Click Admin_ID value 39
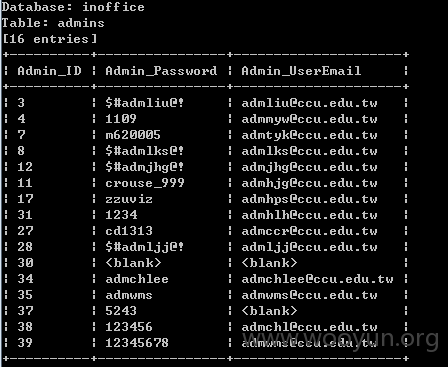This screenshot has height=367, width=448. 25,343
